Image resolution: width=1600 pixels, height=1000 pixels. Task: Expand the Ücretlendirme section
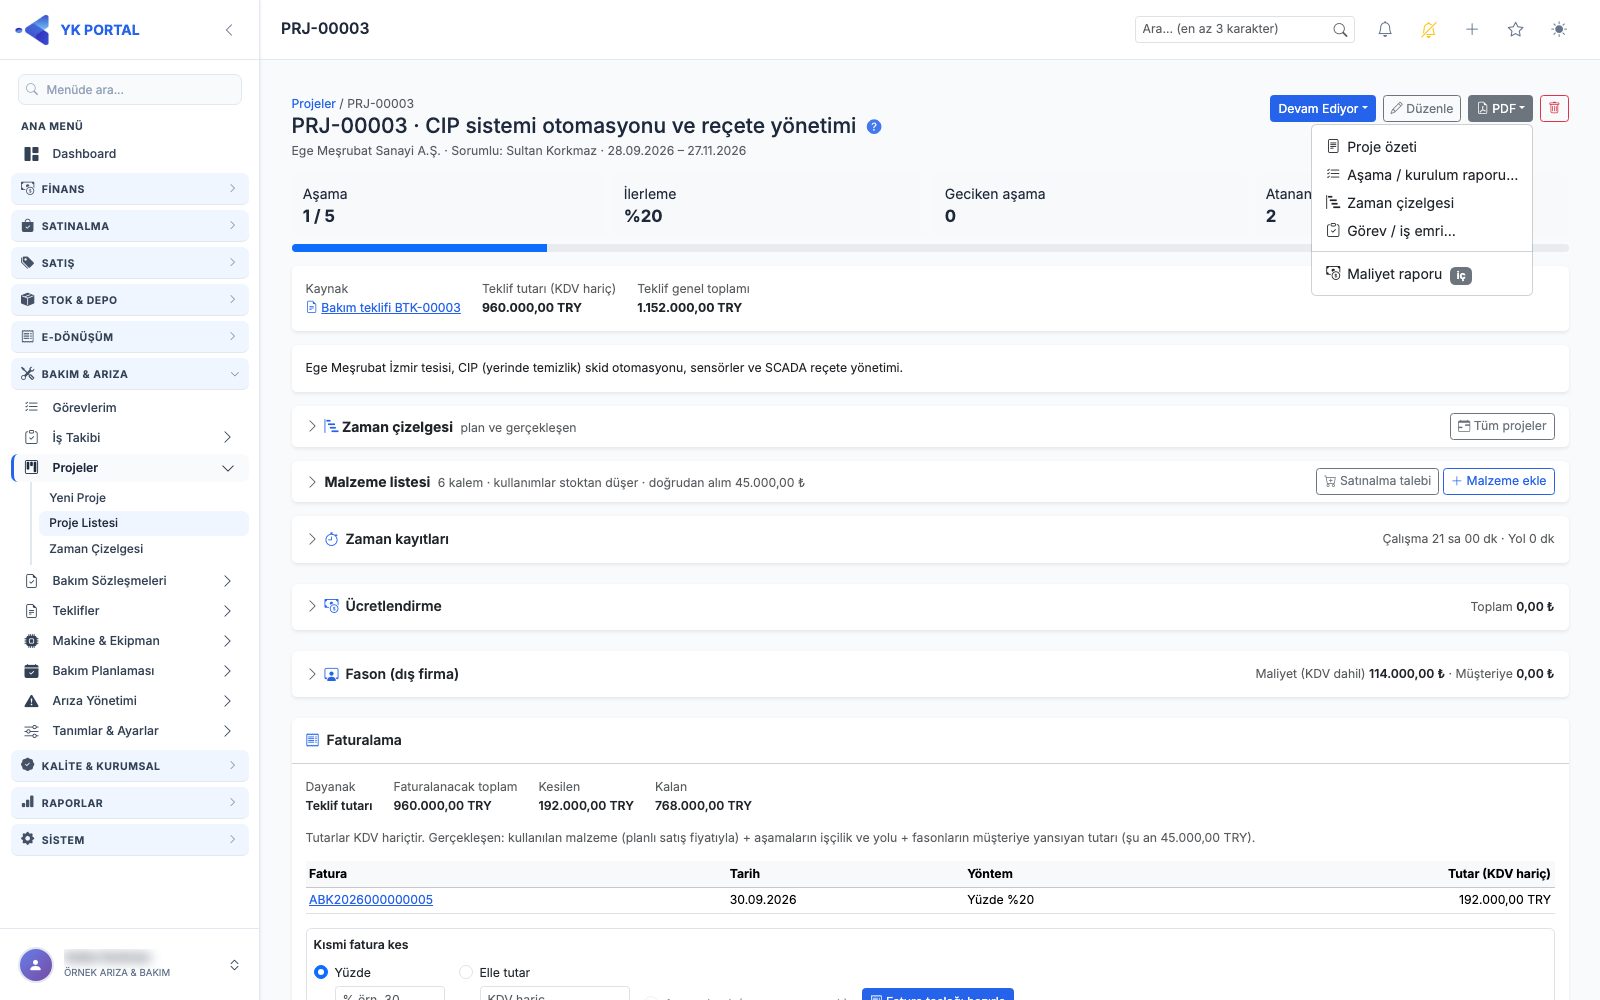click(312, 606)
